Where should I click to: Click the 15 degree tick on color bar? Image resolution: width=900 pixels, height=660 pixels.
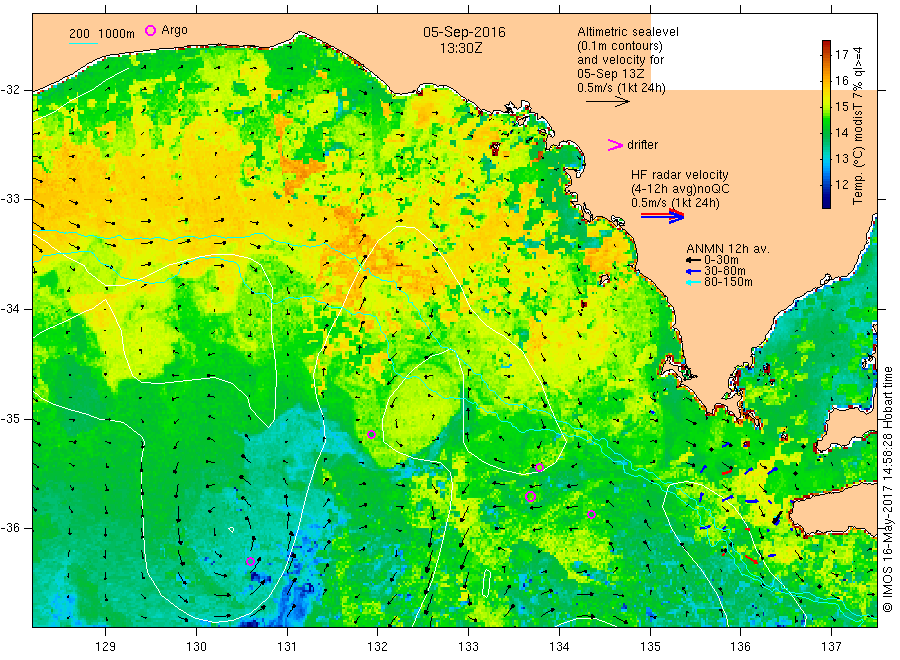pyautogui.click(x=841, y=107)
